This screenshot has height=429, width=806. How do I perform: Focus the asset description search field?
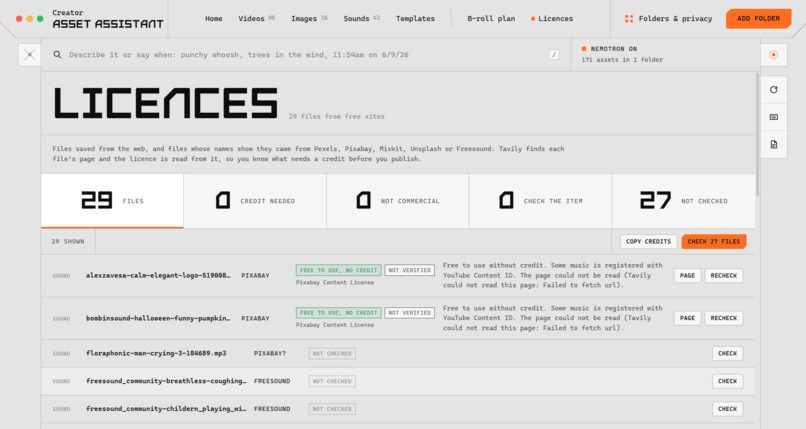pos(306,54)
